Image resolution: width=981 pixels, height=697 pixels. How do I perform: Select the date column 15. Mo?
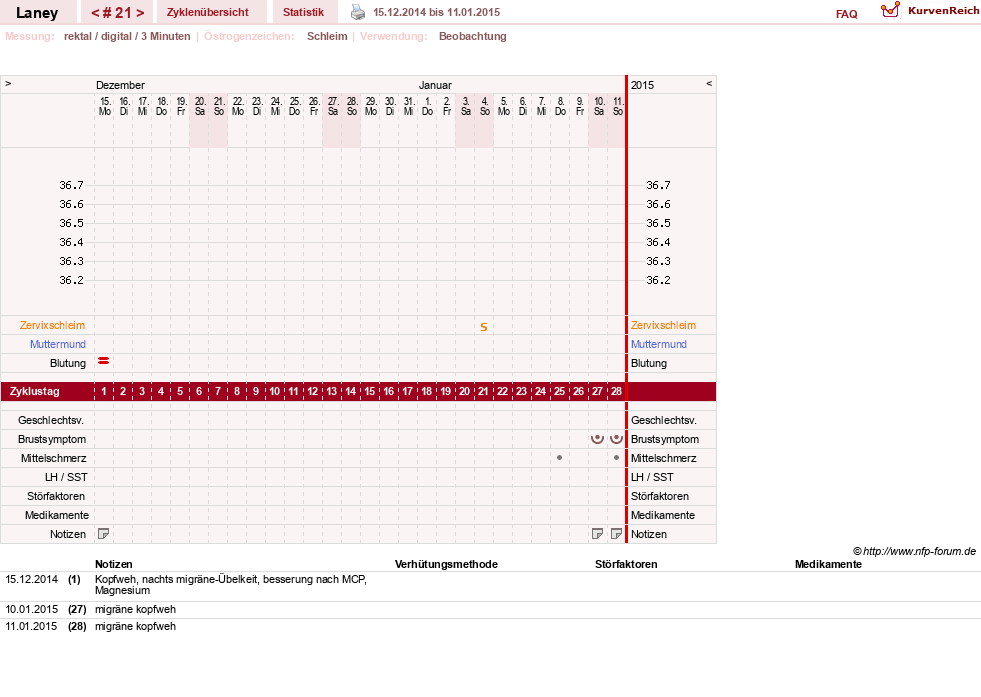point(104,106)
